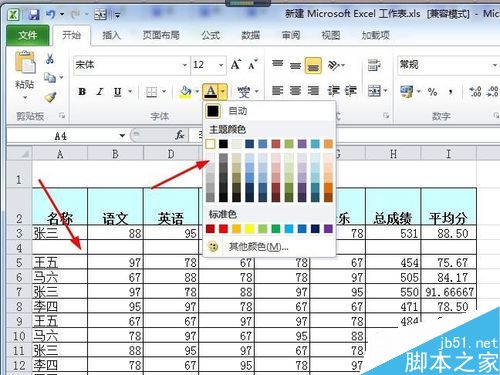The image size is (500, 375).
Task: Toggle Bold formatting
Action: (82, 91)
